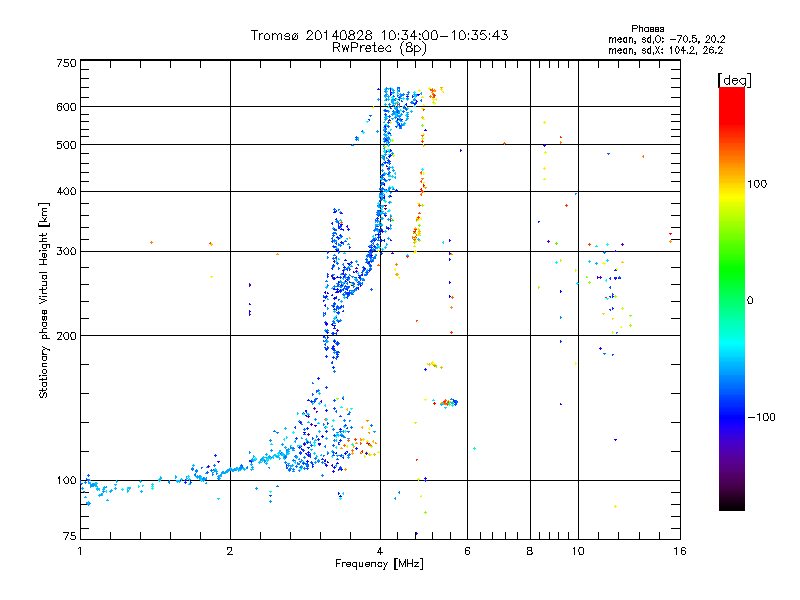The height and width of the screenshot is (600, 800).
Task: Click the y-axis '300' tick label
Action: (66, 251)
